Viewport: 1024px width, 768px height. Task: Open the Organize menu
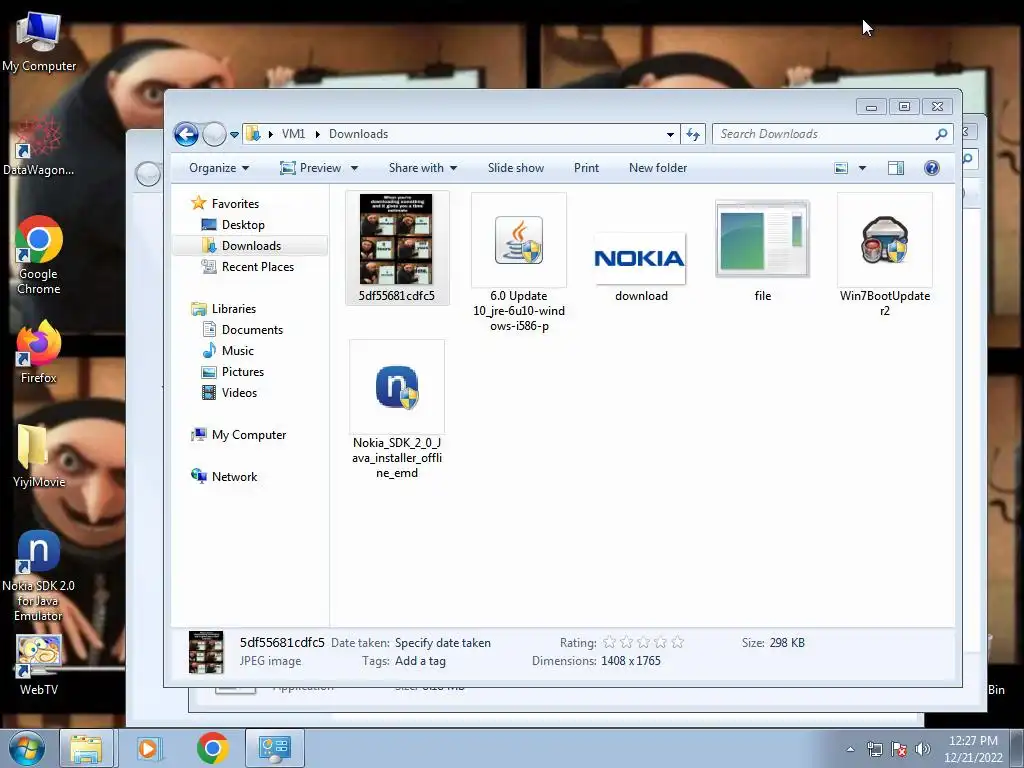point(219,168)
